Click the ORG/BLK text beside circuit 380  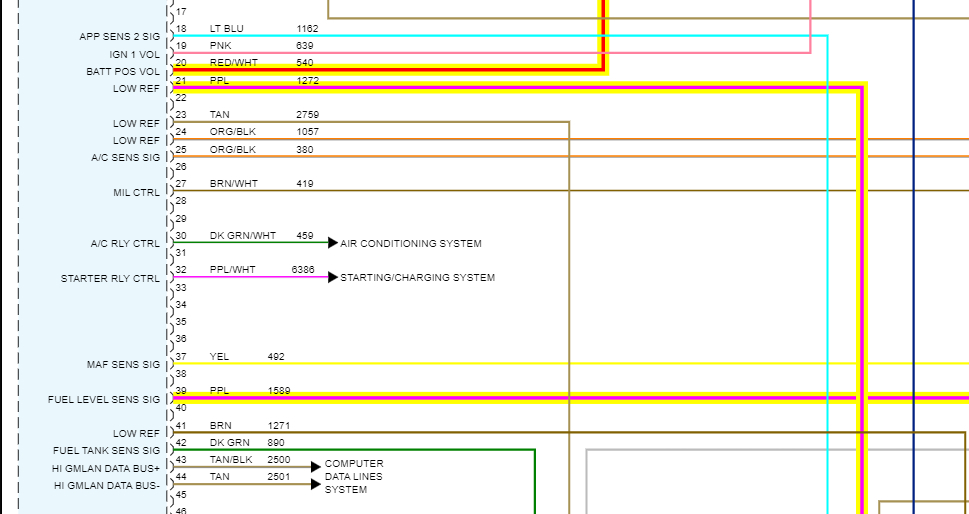tap(232, 150)
